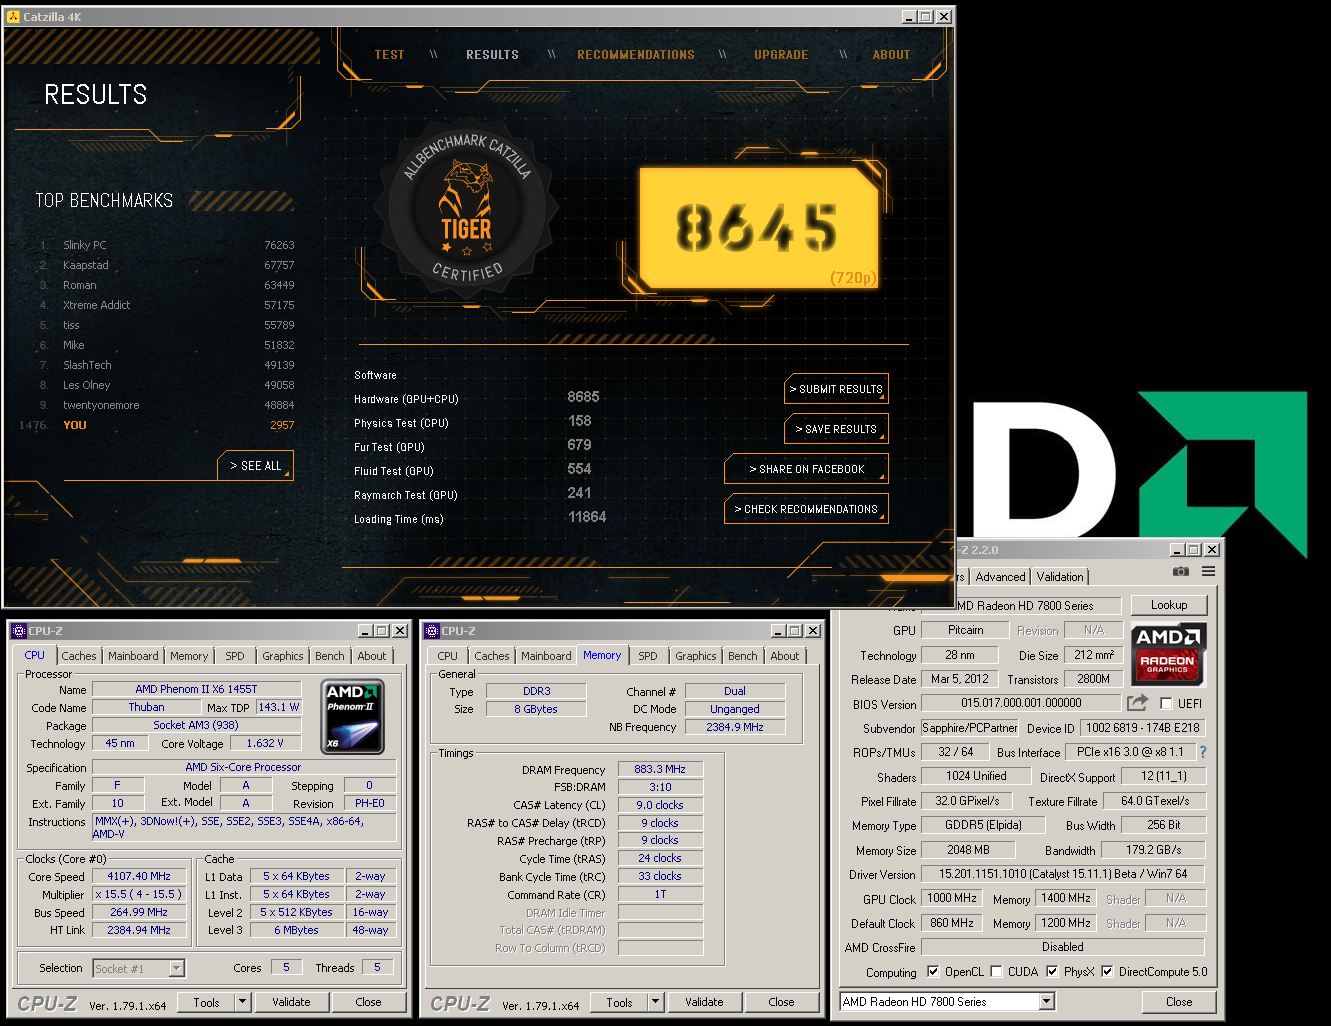
Task: Click the Catzilla Tiger Certified badge
Action: tap(466, 208)
